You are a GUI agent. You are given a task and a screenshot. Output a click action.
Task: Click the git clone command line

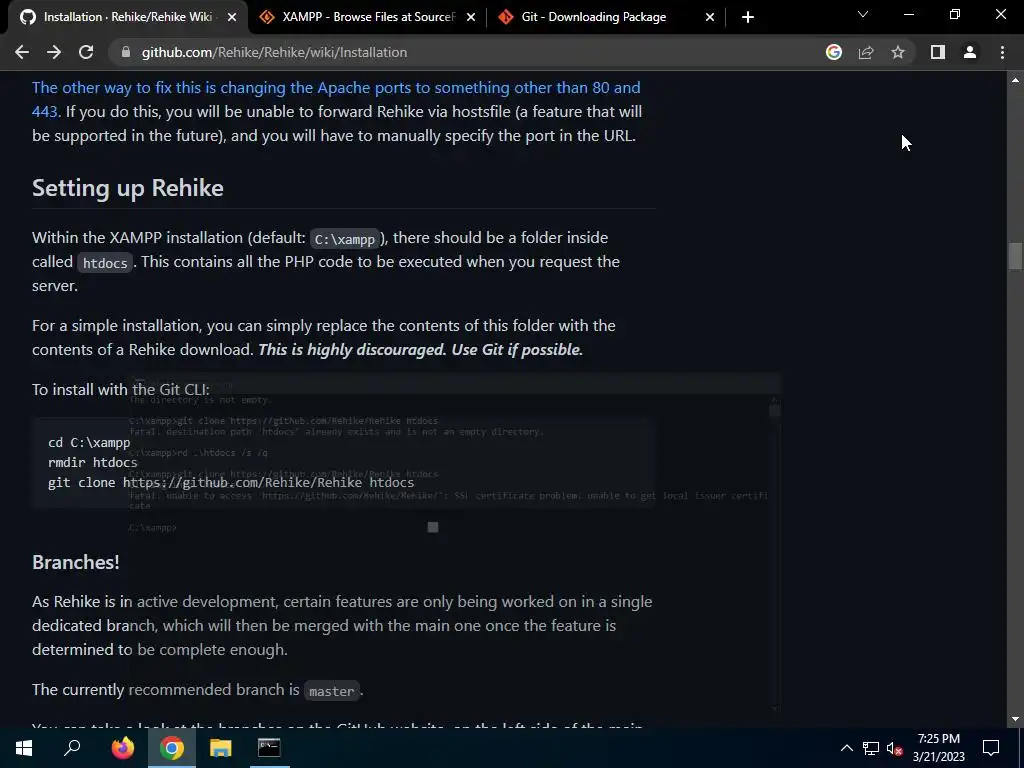[231, 483]
